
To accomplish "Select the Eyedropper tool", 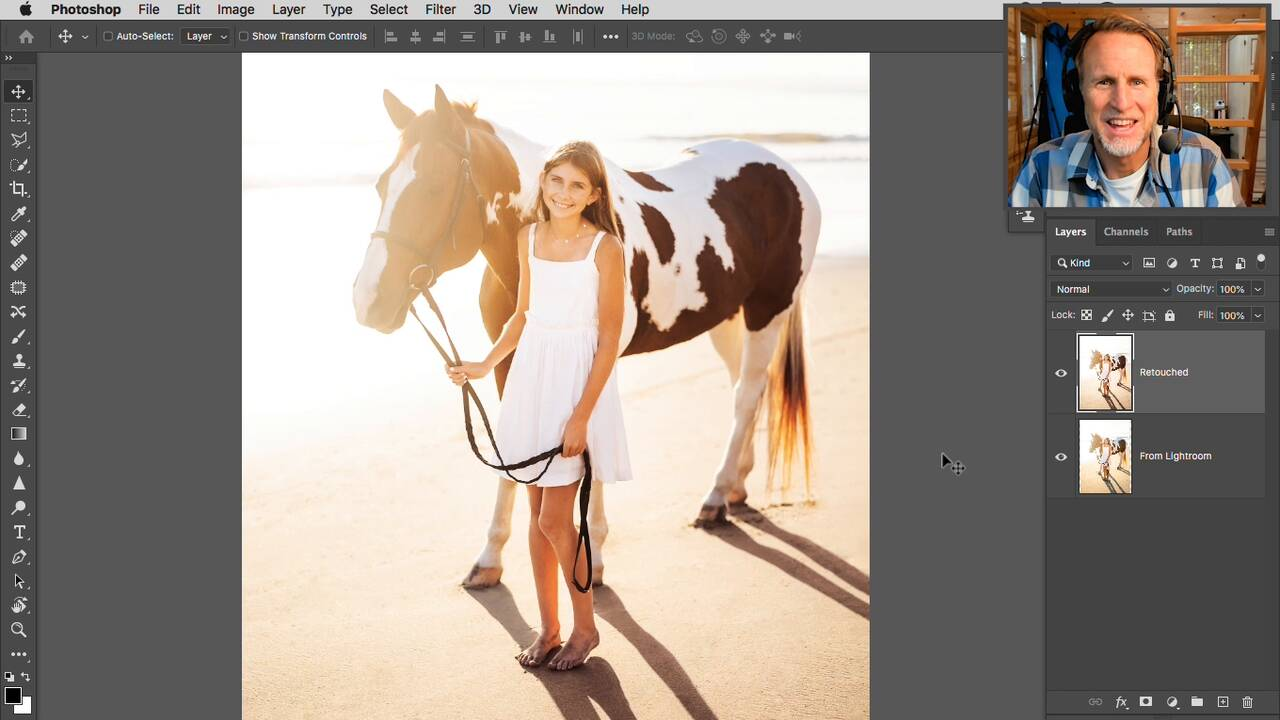I will click(x=18, y=214).
